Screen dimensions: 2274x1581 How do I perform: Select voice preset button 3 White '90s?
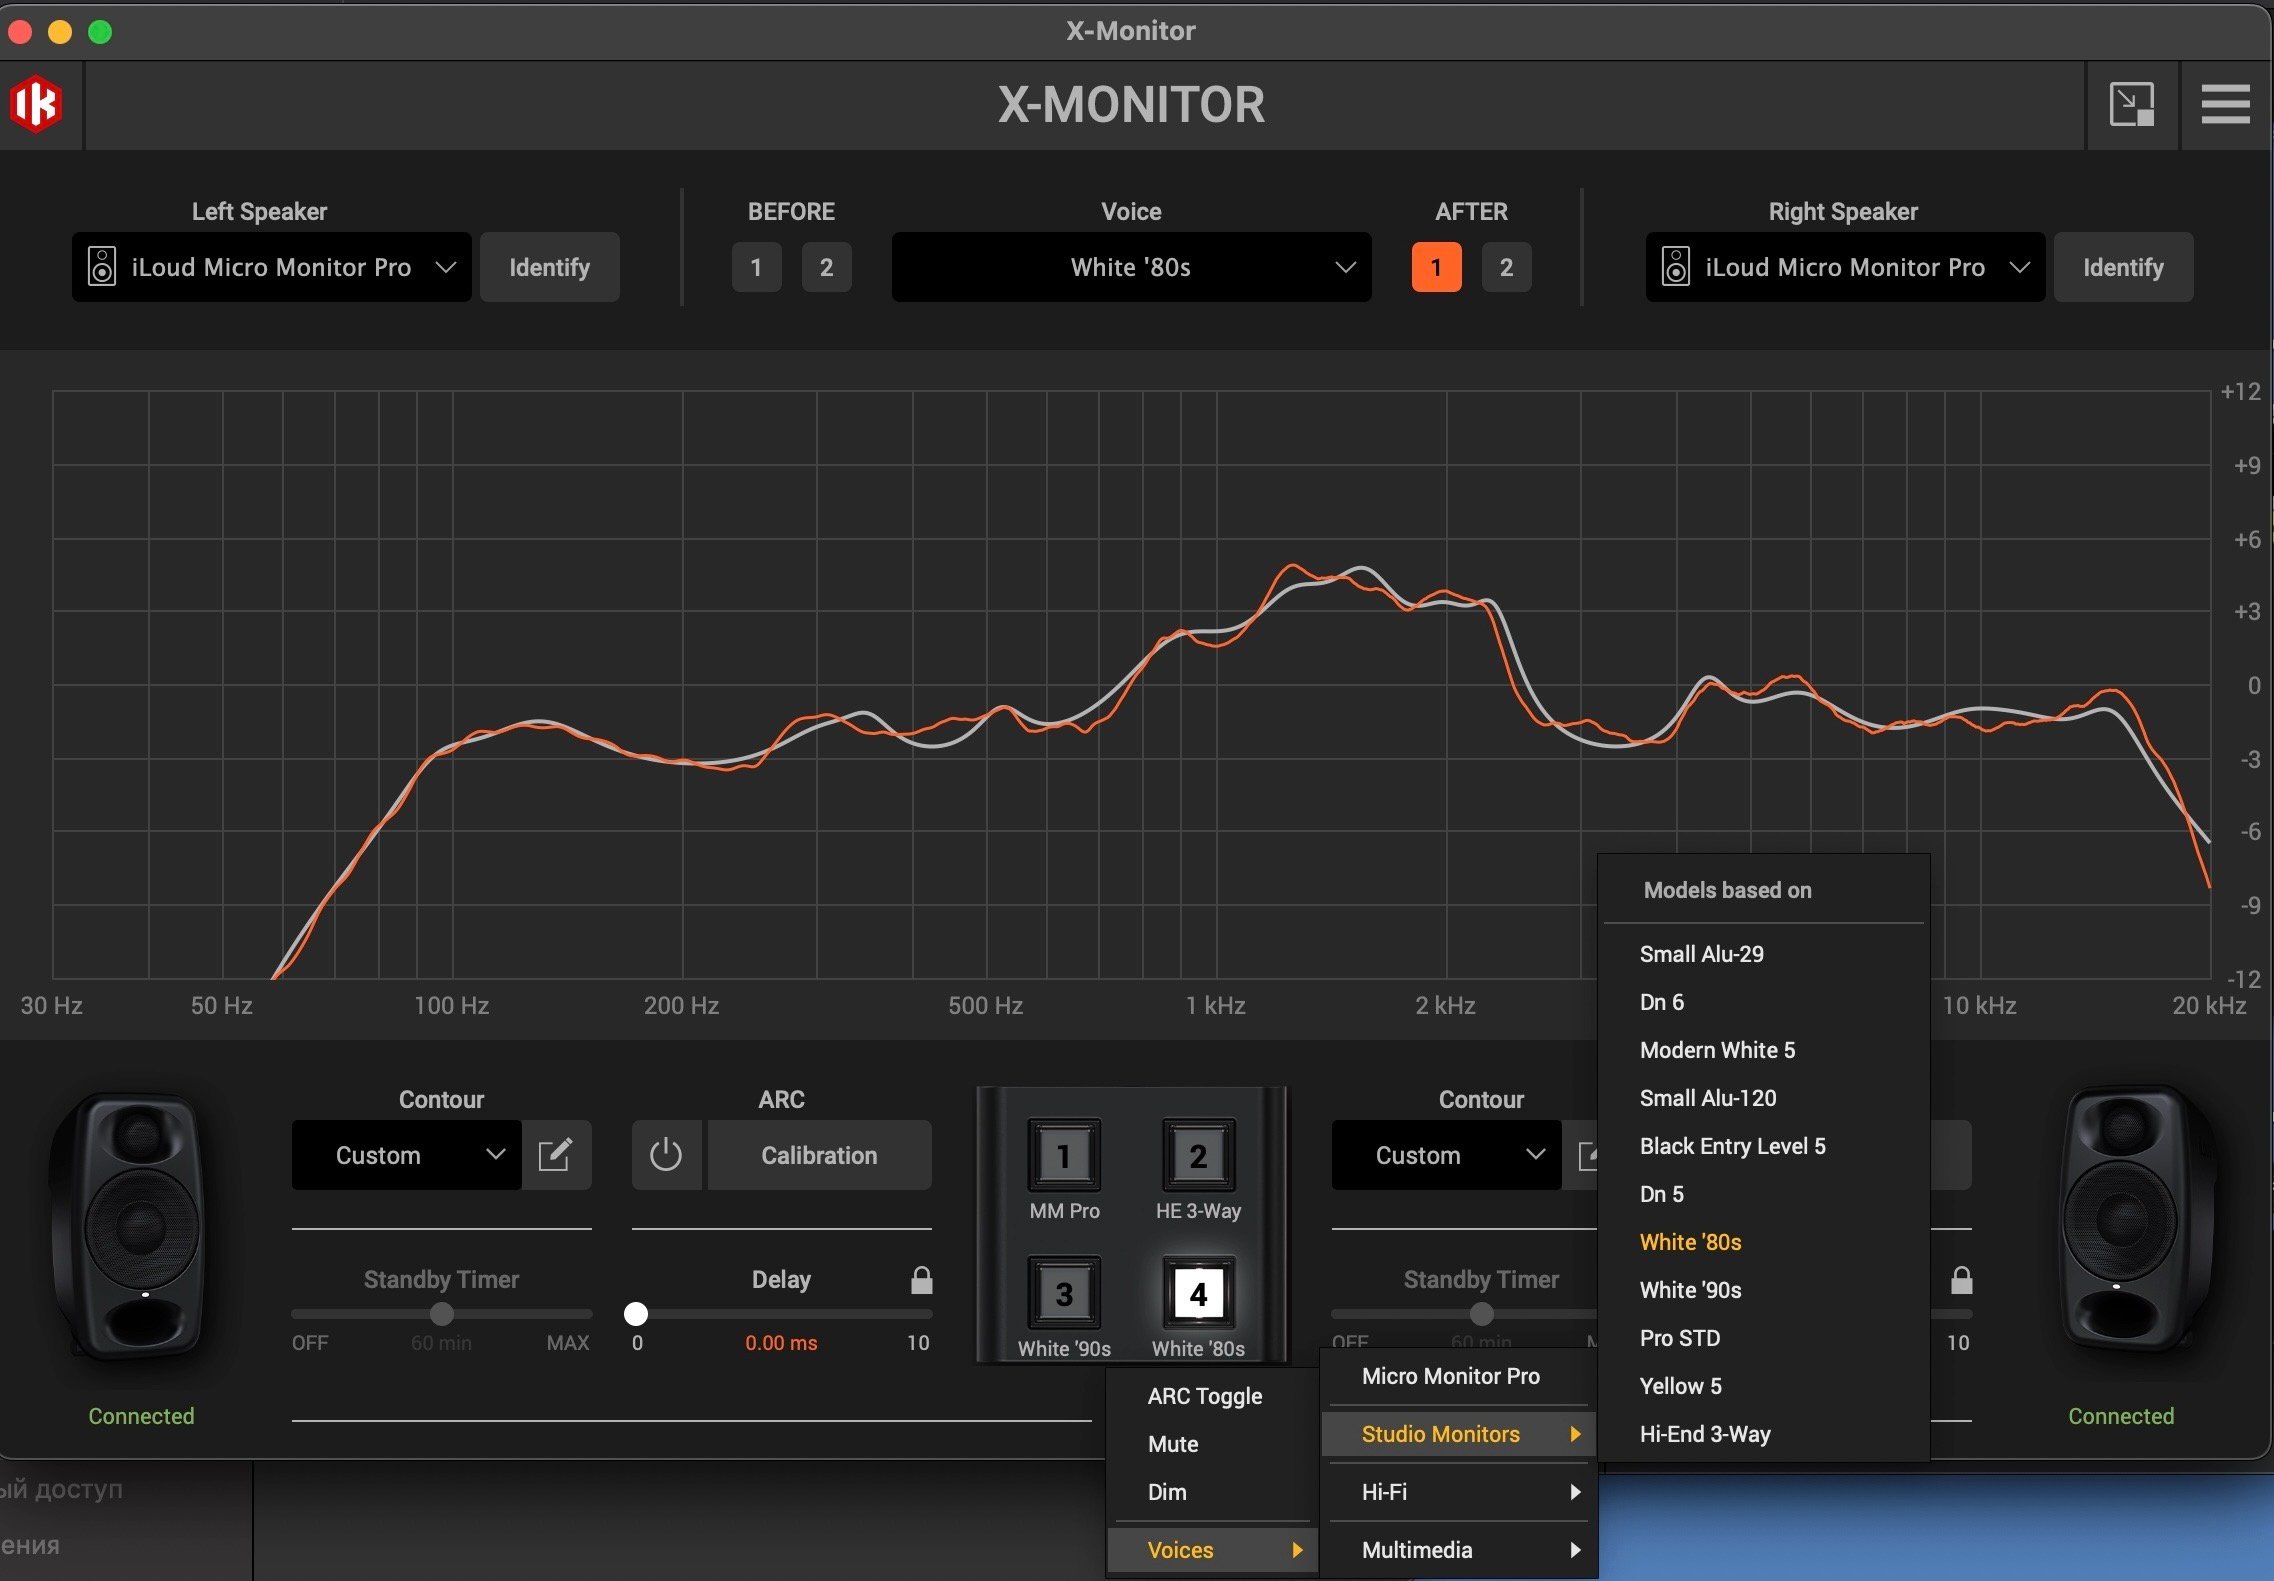1064,1294
